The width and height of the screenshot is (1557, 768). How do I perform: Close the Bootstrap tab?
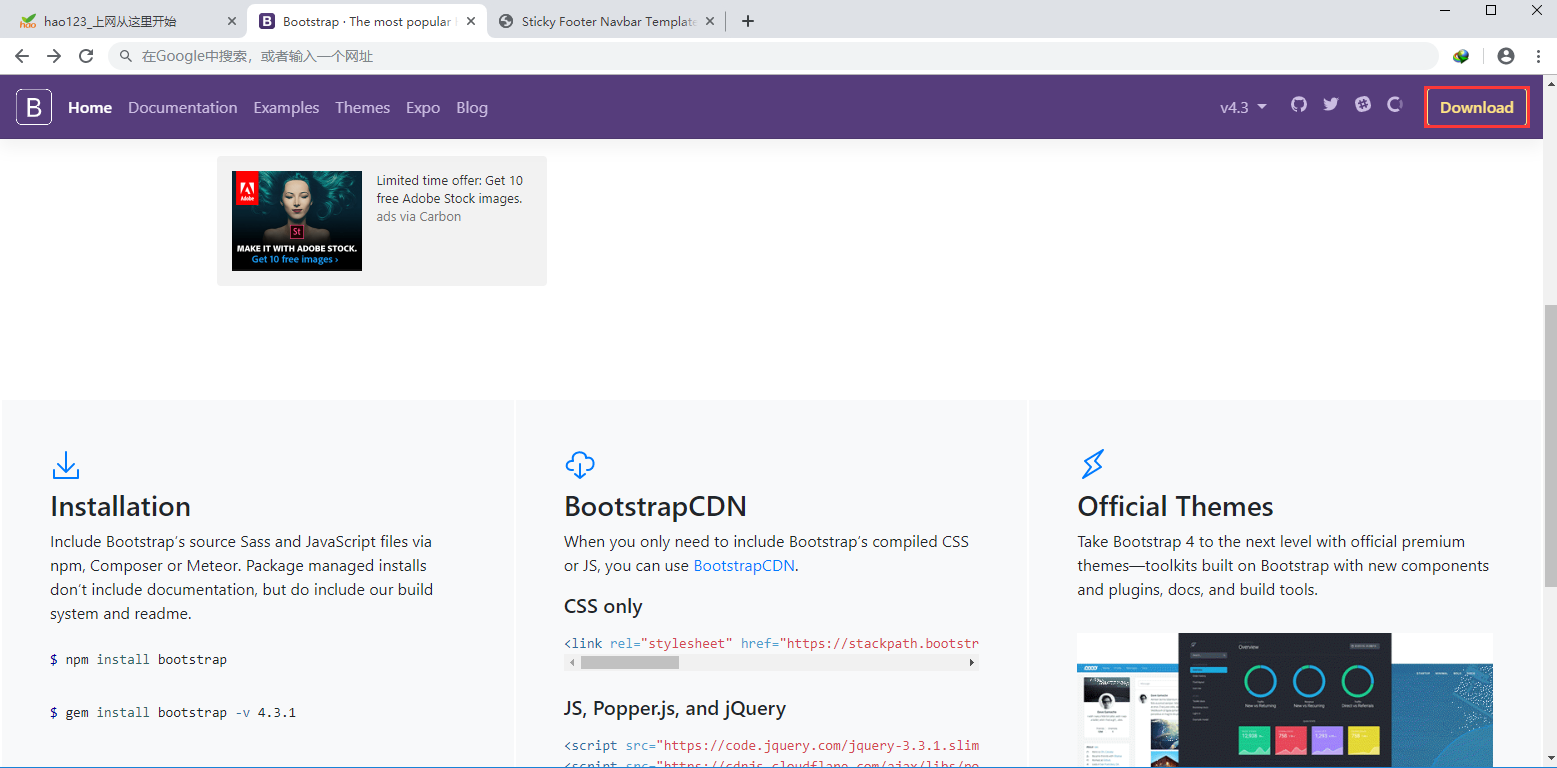(471, 21)
